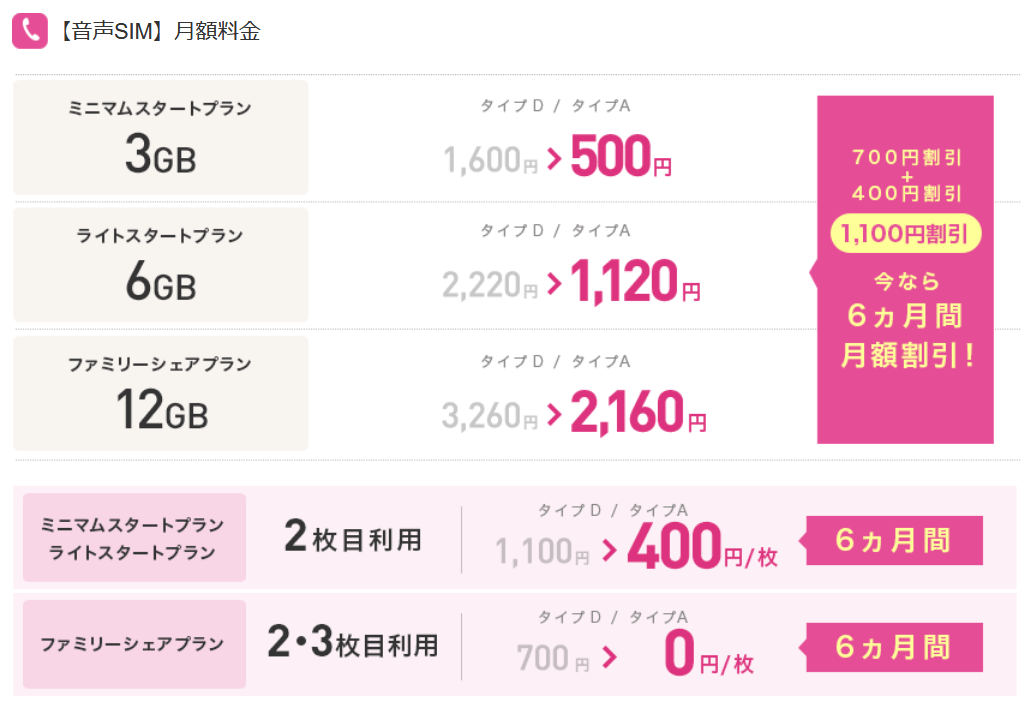The width and height of the screenshot is (1029, 708).
Task: Click the pink phone icon
Action: pos(29,30)
